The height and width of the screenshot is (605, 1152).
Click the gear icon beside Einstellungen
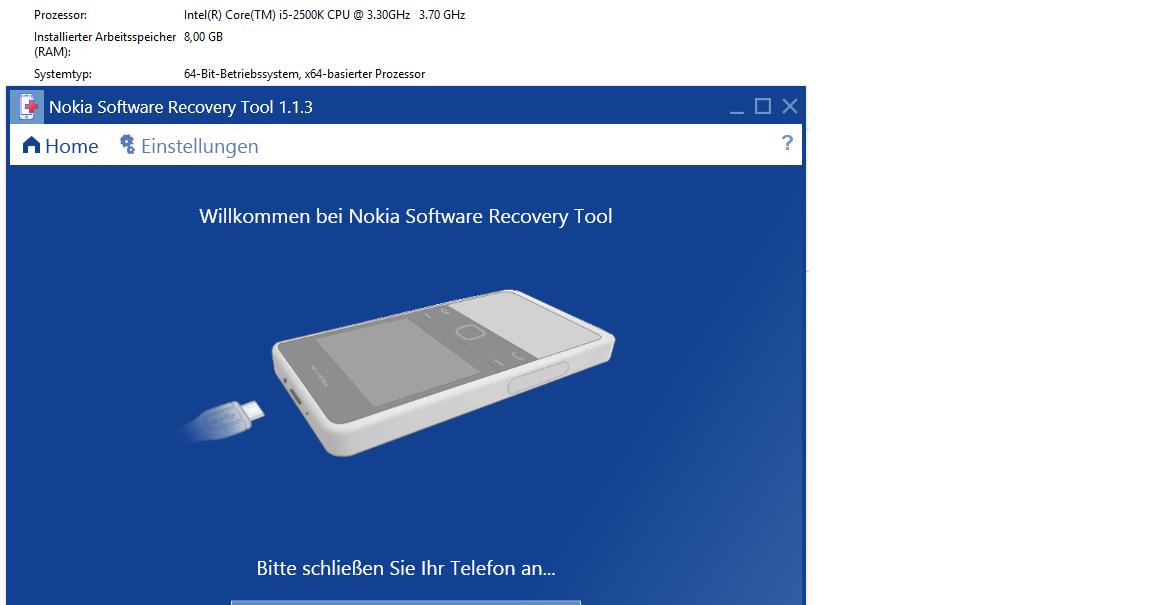point(127,144)
